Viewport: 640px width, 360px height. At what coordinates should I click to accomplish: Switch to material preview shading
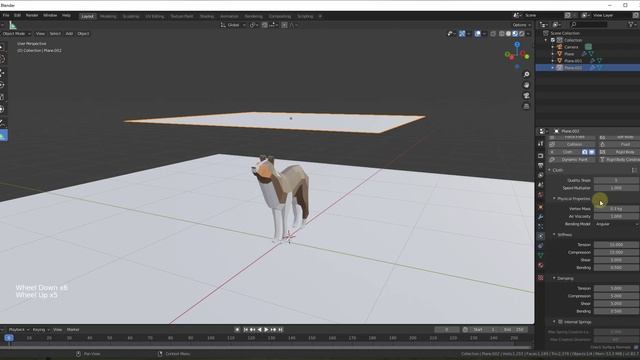coord(515,34)
